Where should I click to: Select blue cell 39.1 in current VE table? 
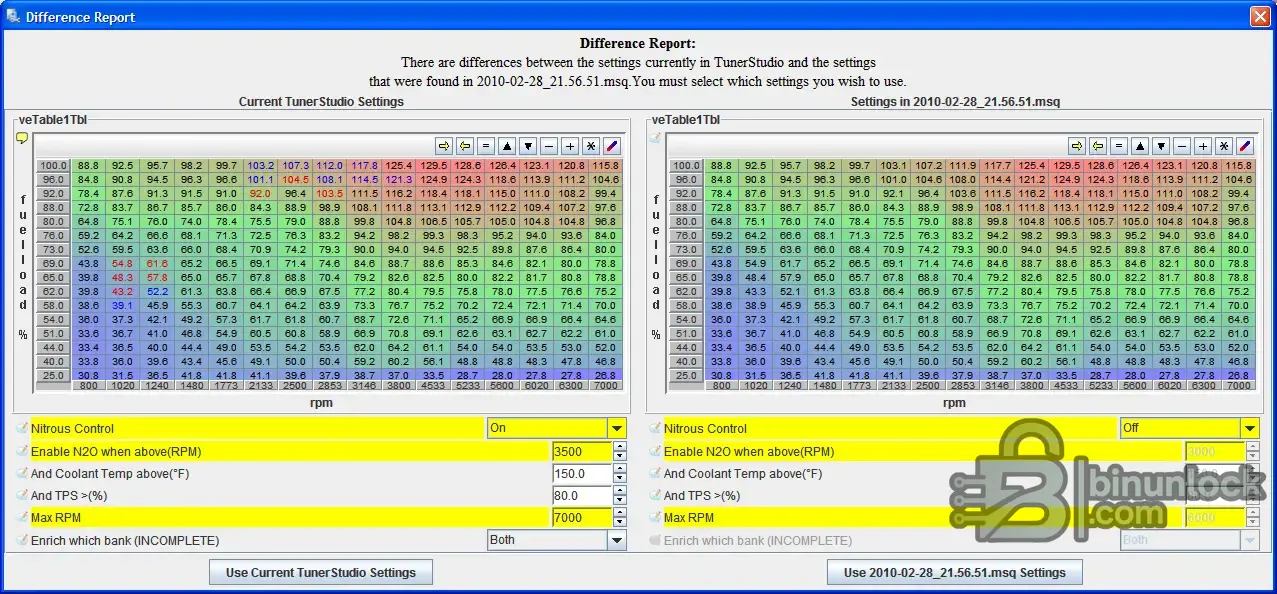[123, 305]
